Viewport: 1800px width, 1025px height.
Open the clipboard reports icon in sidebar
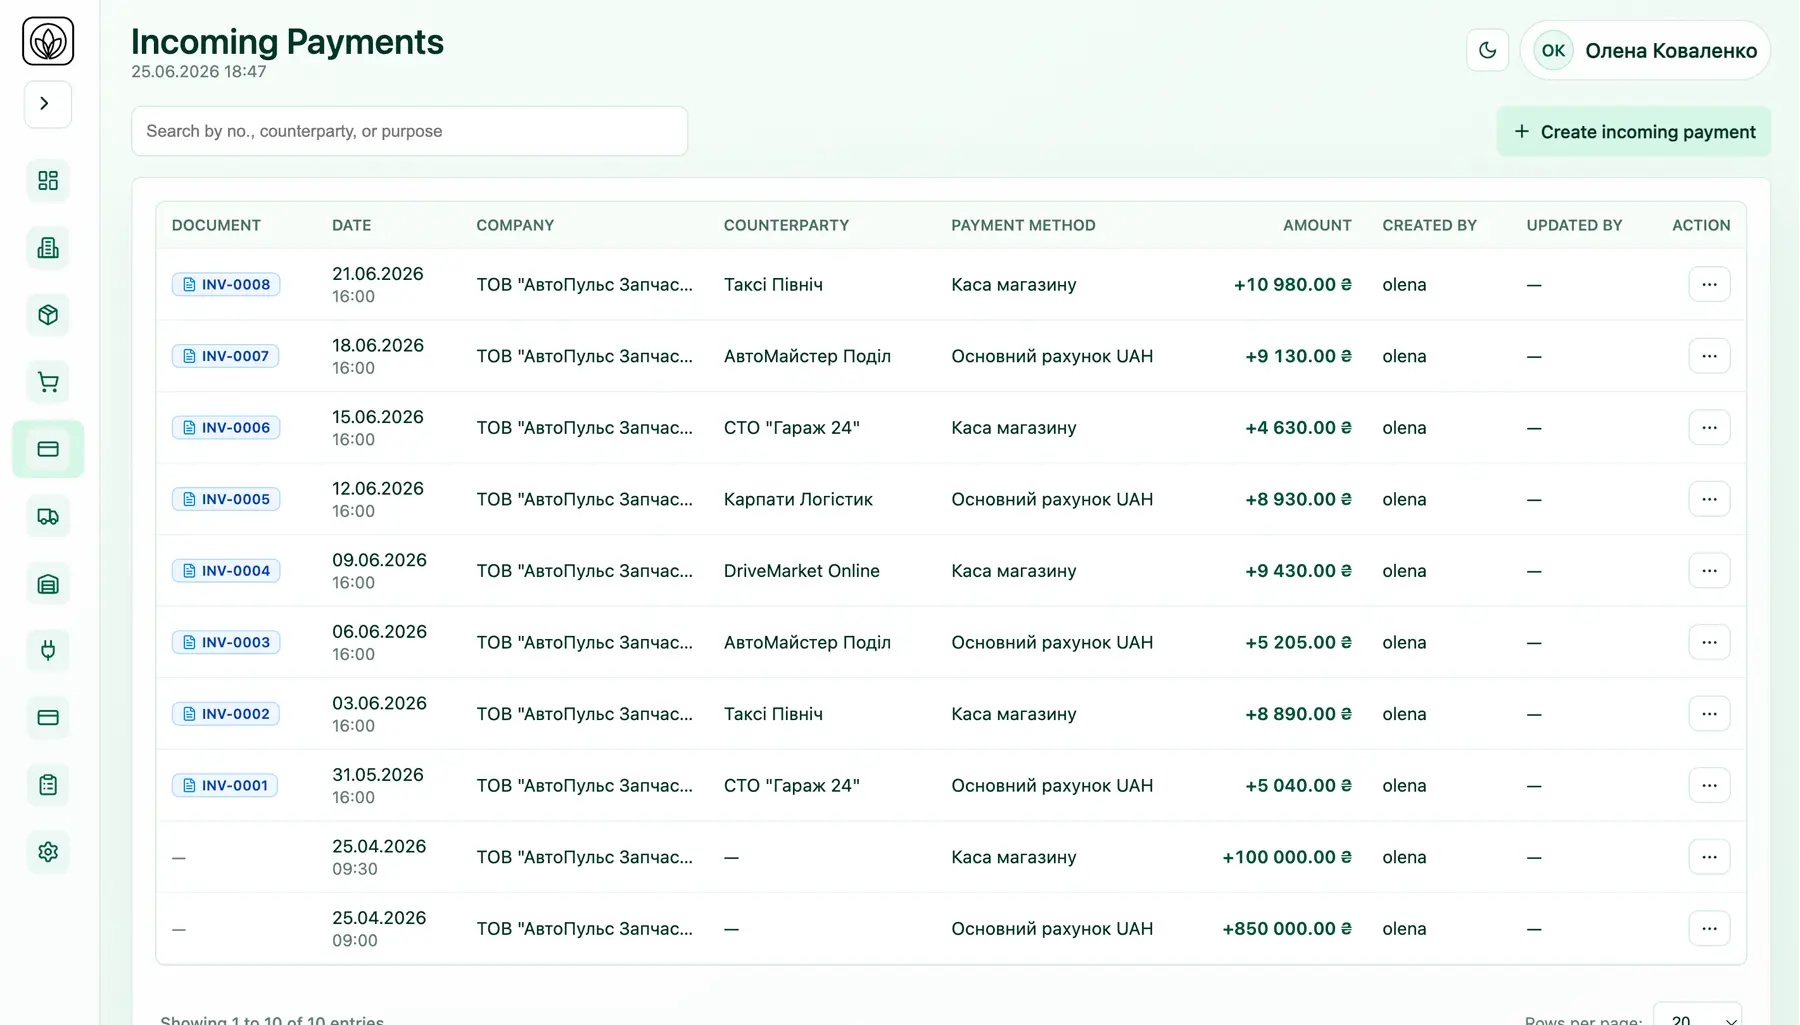(x=48, y=785)
